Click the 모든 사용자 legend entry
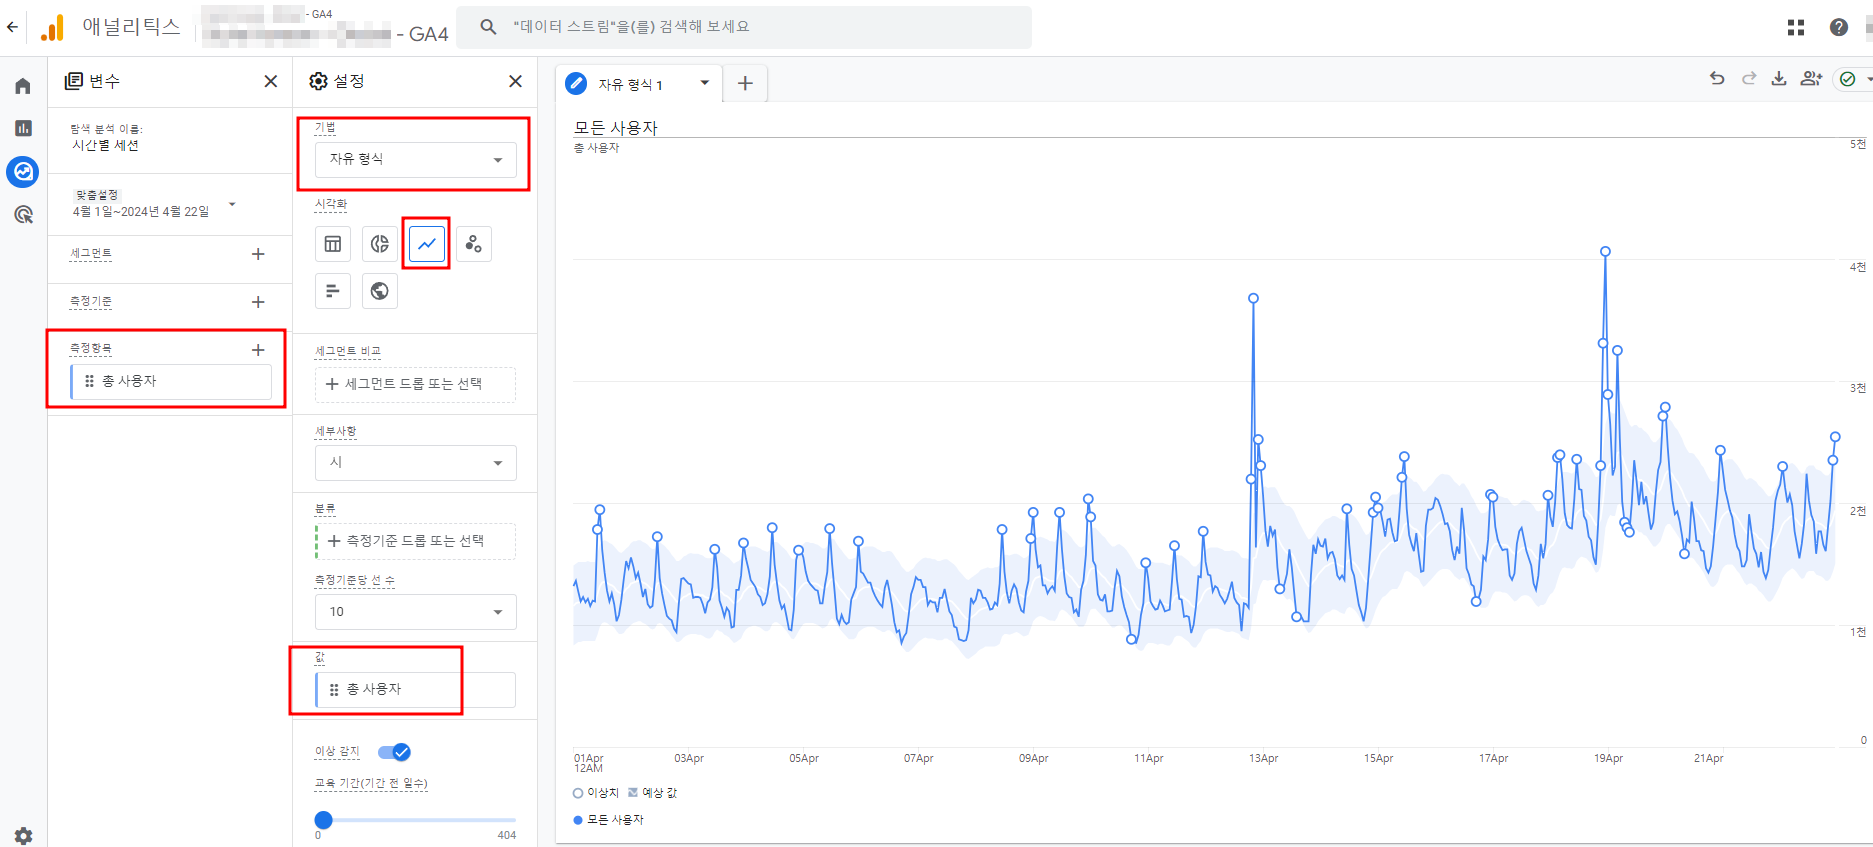 pyautogui.click(x=608, y=820)
